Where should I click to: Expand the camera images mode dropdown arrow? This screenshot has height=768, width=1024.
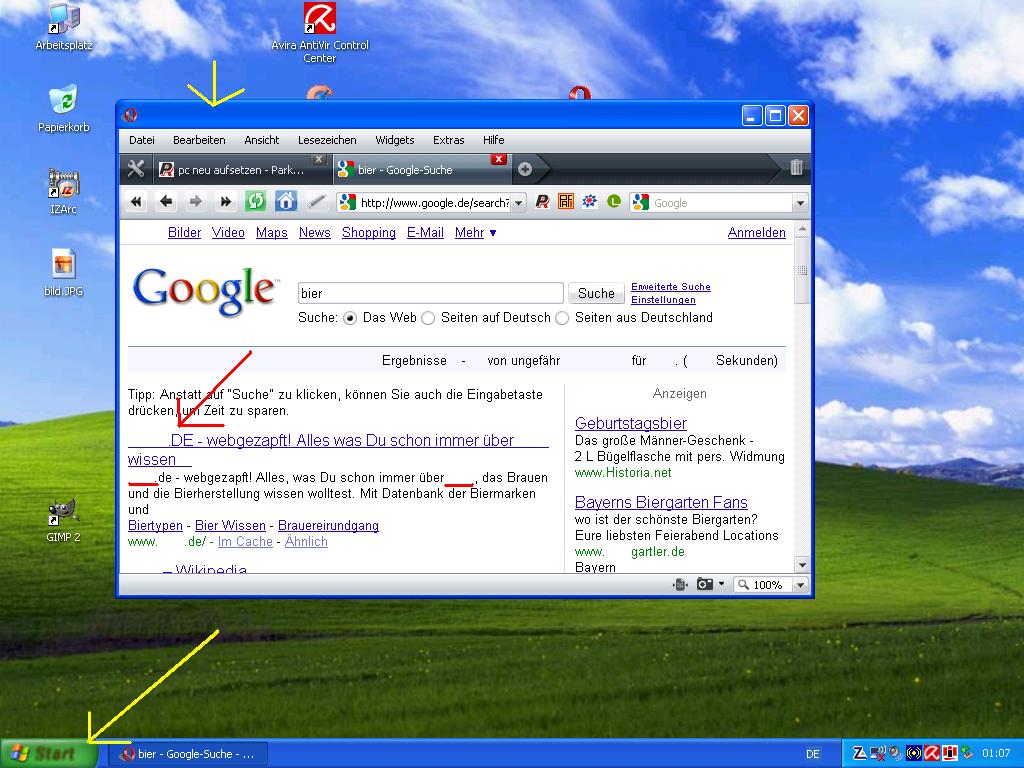(x=721, y=584)
